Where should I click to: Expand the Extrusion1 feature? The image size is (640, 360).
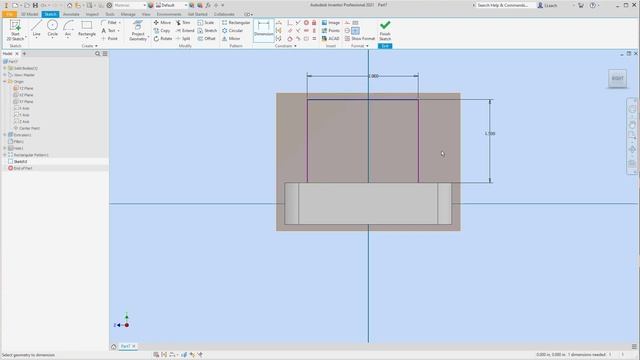click(5, 135)
